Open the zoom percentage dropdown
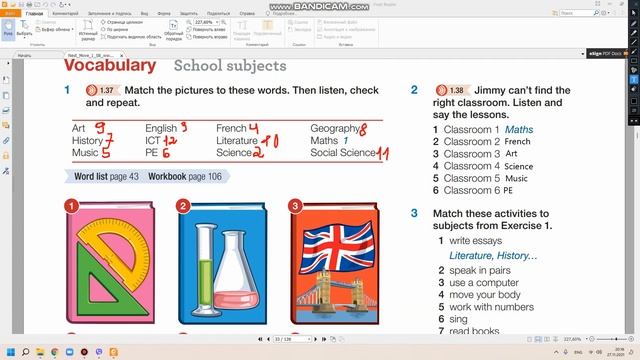This screenshot has width=640, height=360. [x=217, y=22]
